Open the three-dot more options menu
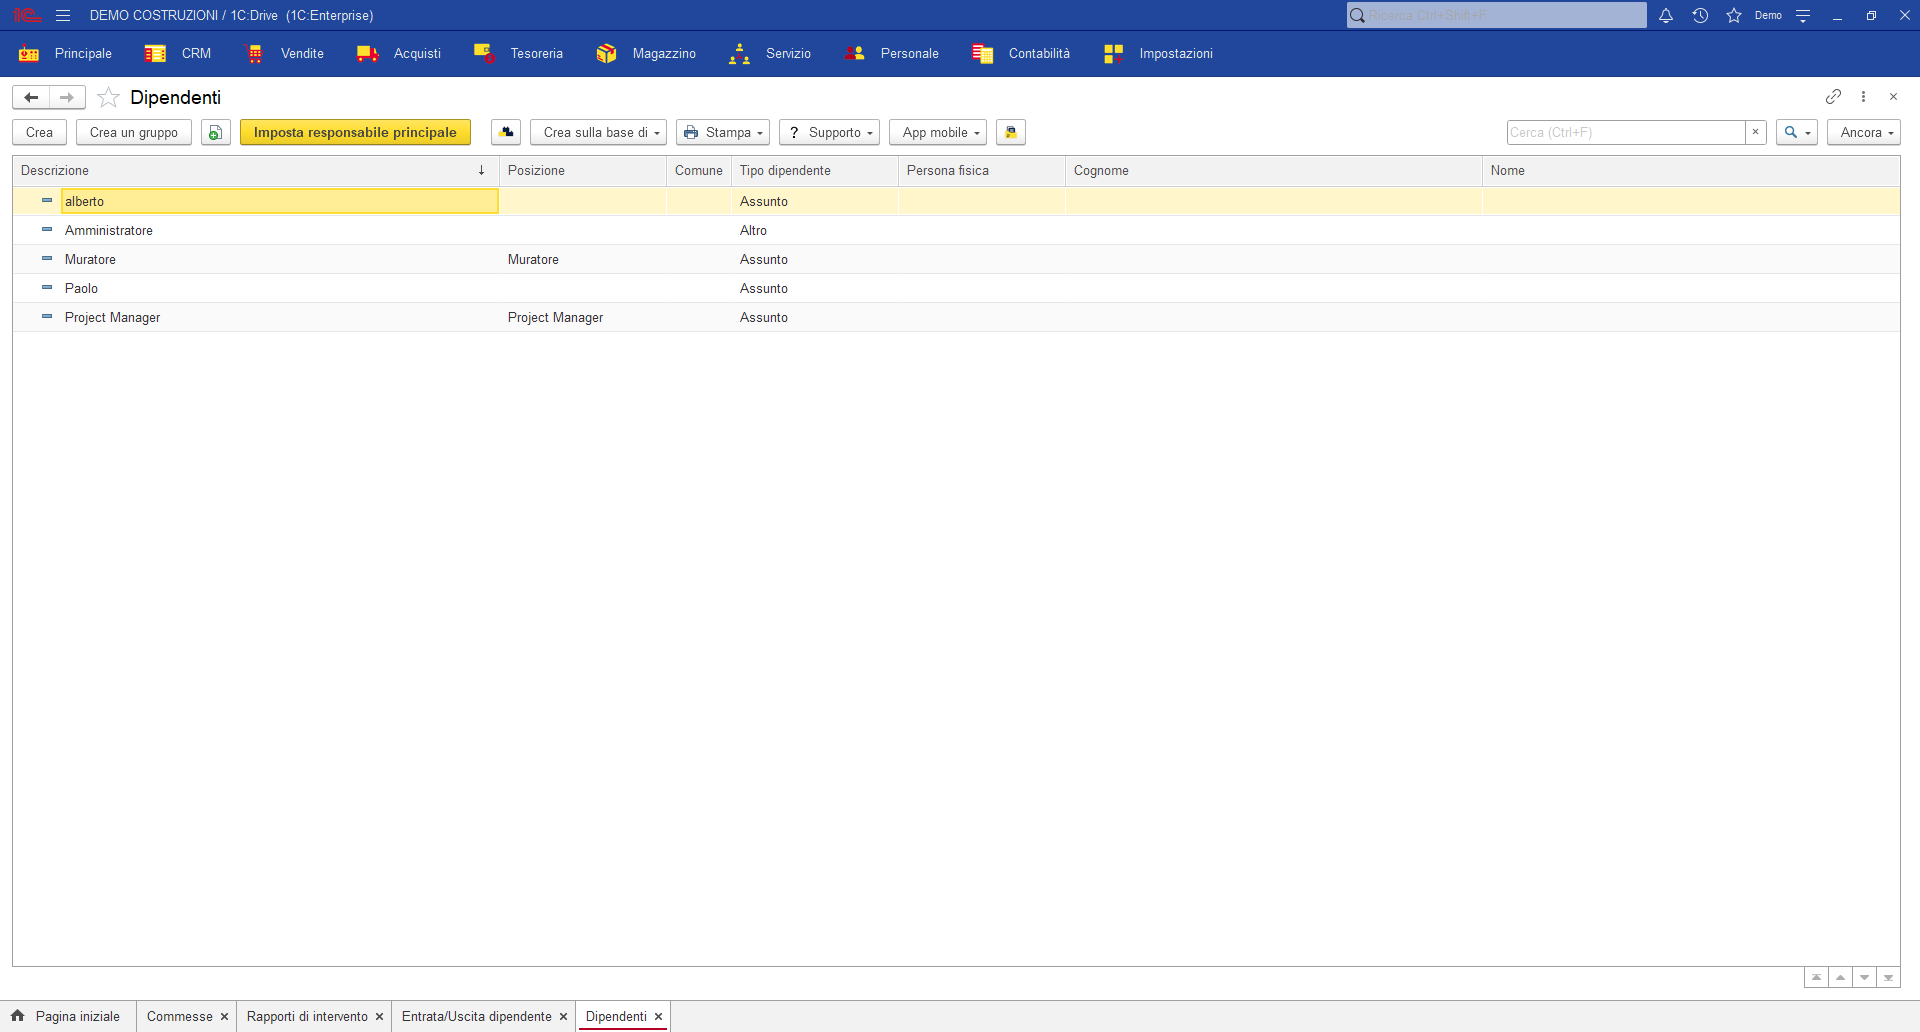Viewport: 1920px width, 1032px height. [1863, 97]
